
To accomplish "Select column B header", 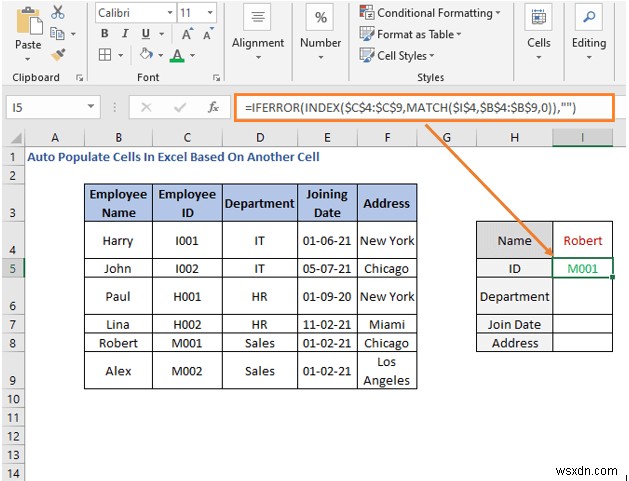I will pos(118,138).
